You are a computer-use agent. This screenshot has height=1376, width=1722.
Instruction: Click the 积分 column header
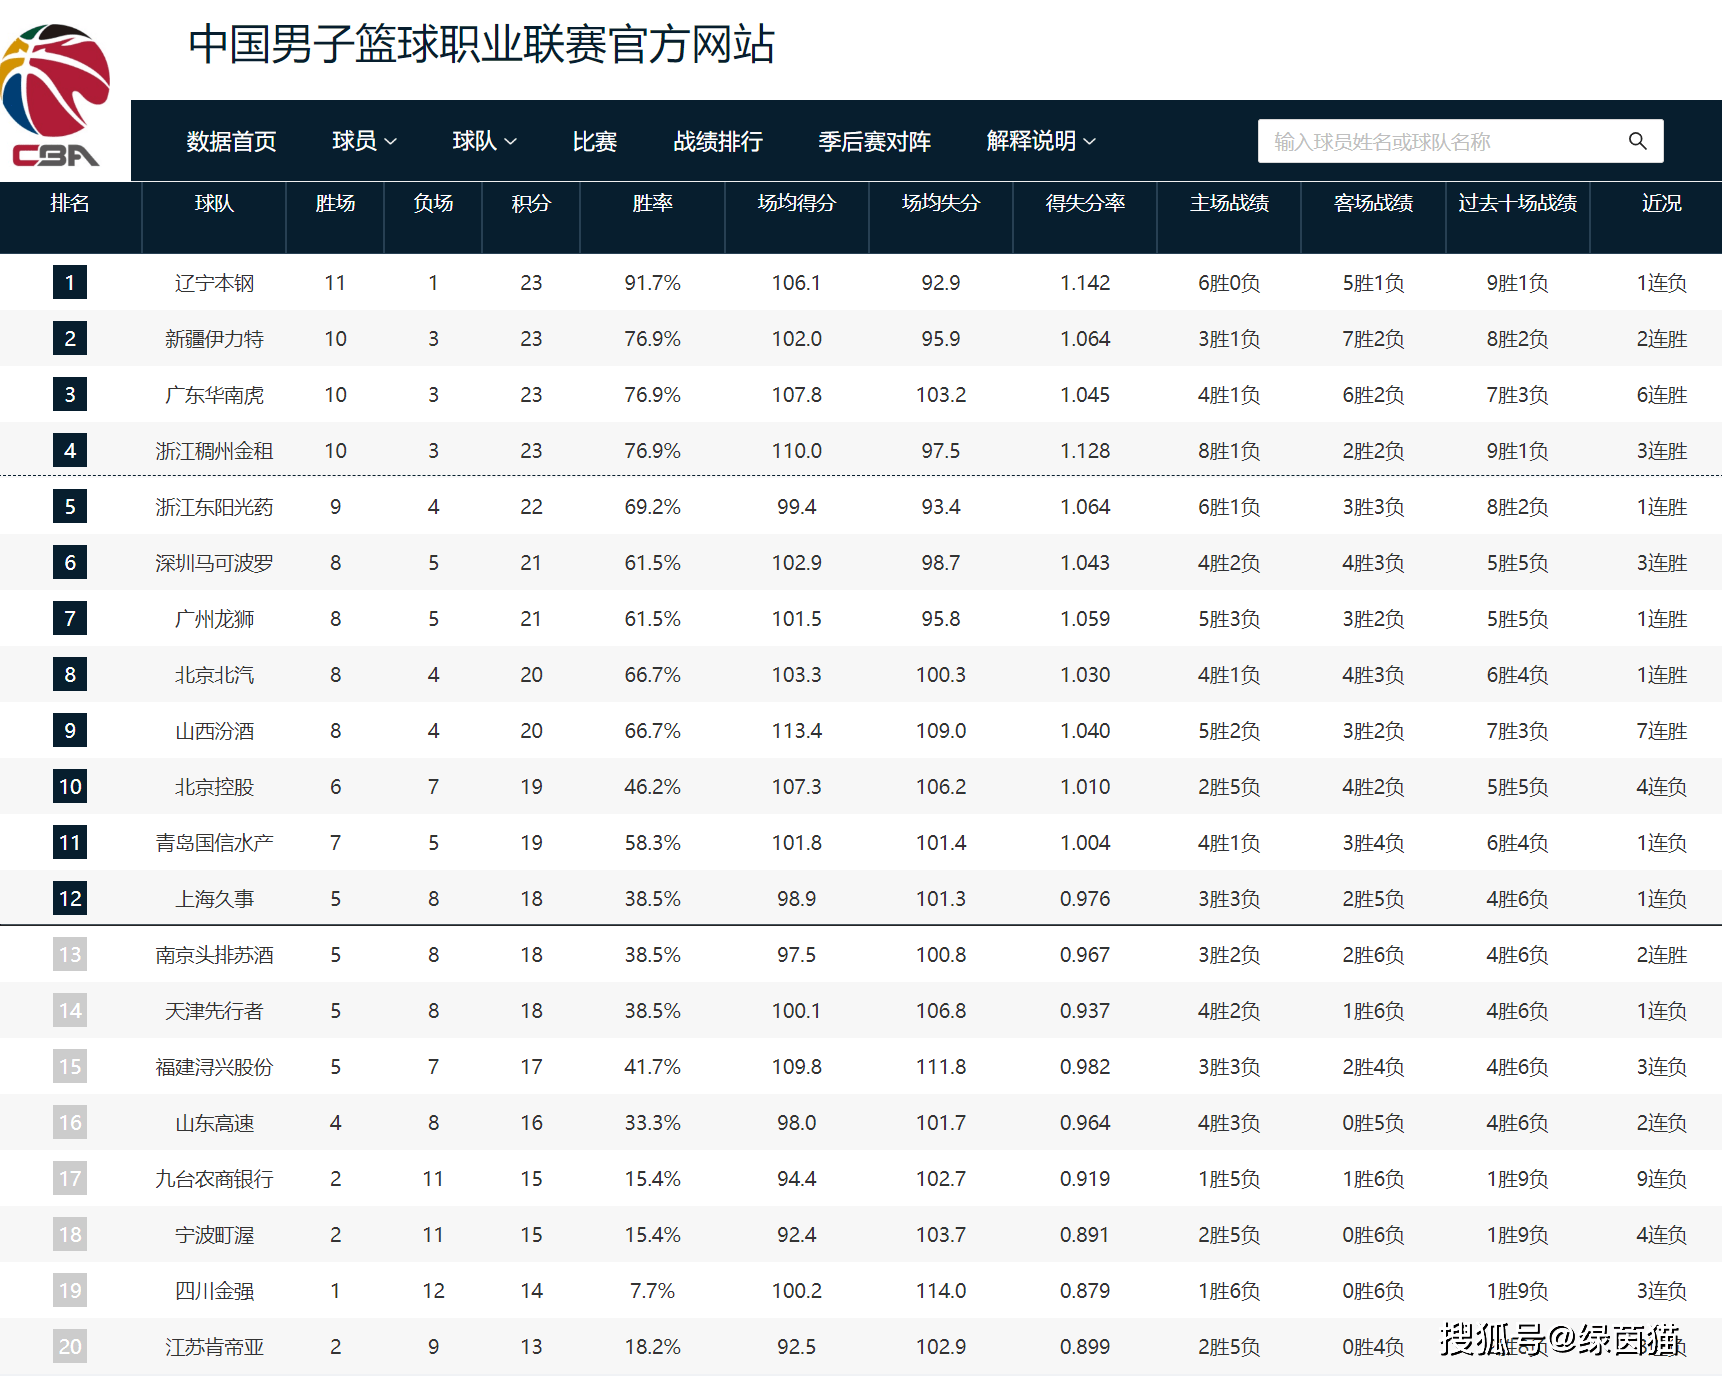click(531, 203)
